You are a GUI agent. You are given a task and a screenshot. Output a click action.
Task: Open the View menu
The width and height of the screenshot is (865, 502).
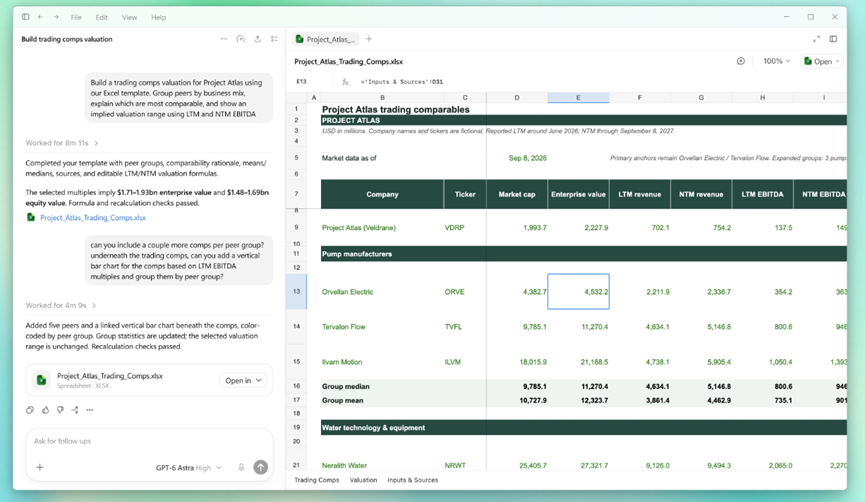coord(129,17)
